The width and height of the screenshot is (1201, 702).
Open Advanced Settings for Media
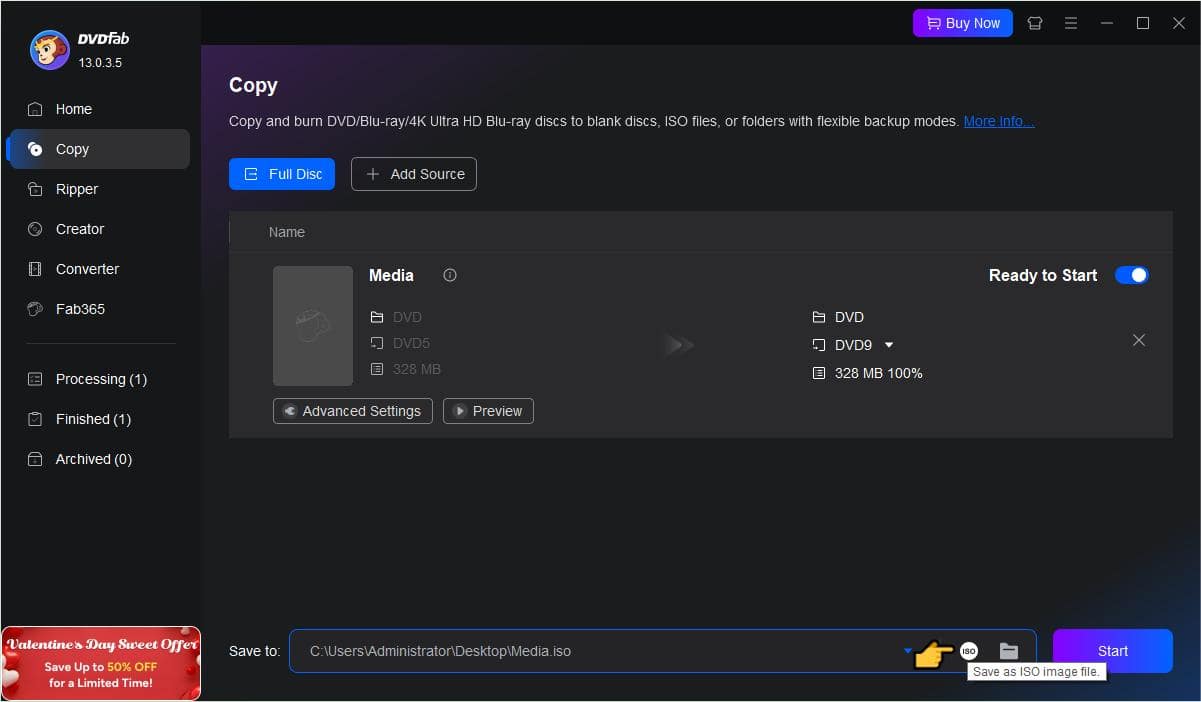pyautogui.click(x=352, y=411)
